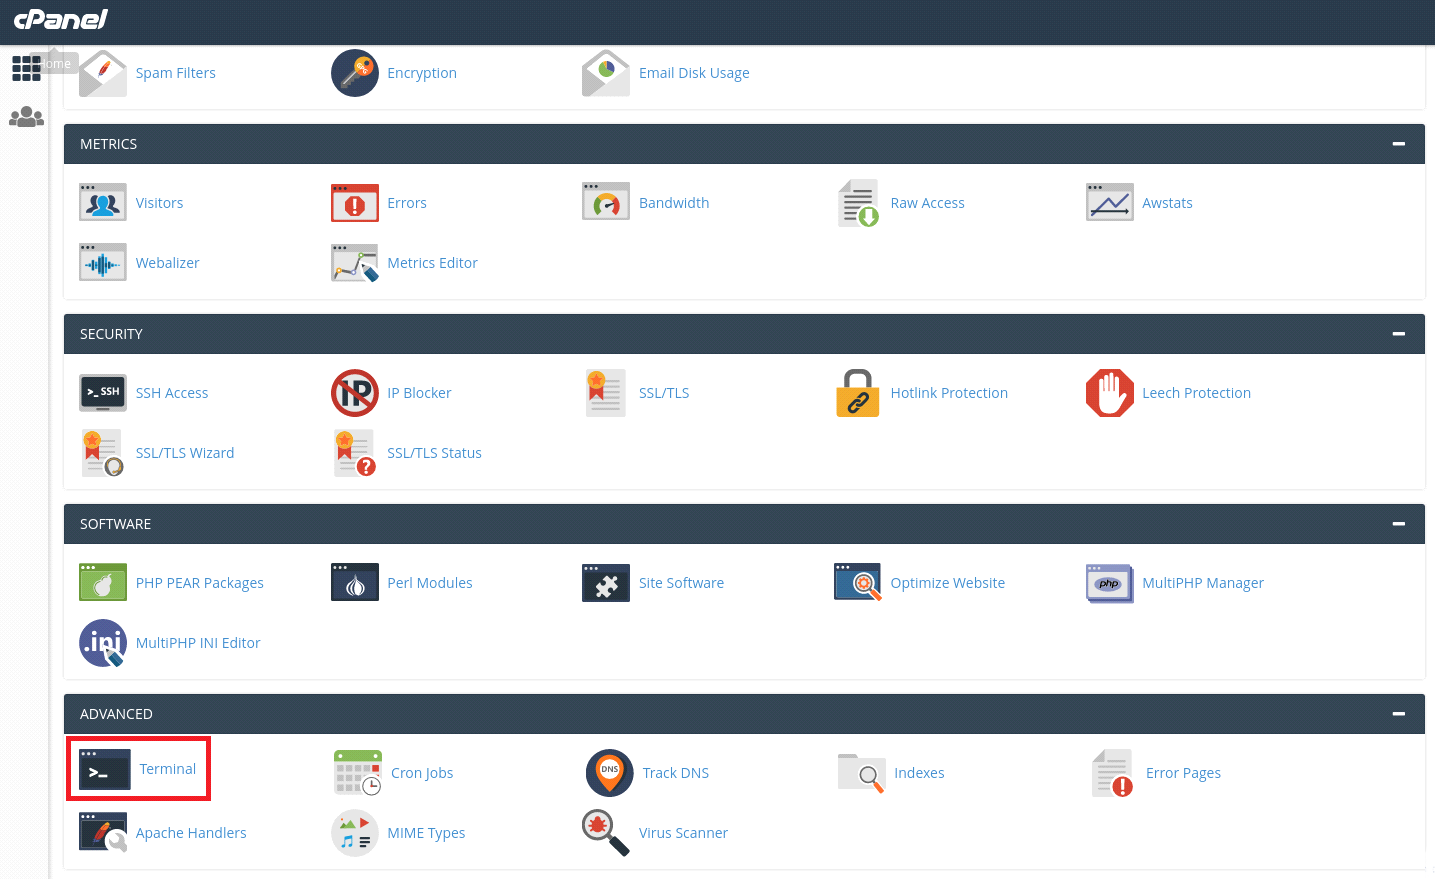Image resolution: width=1435 pixels, height=879 pixels.
Task: Click the Awstats metrics icon
Action: pos(1109,202)
